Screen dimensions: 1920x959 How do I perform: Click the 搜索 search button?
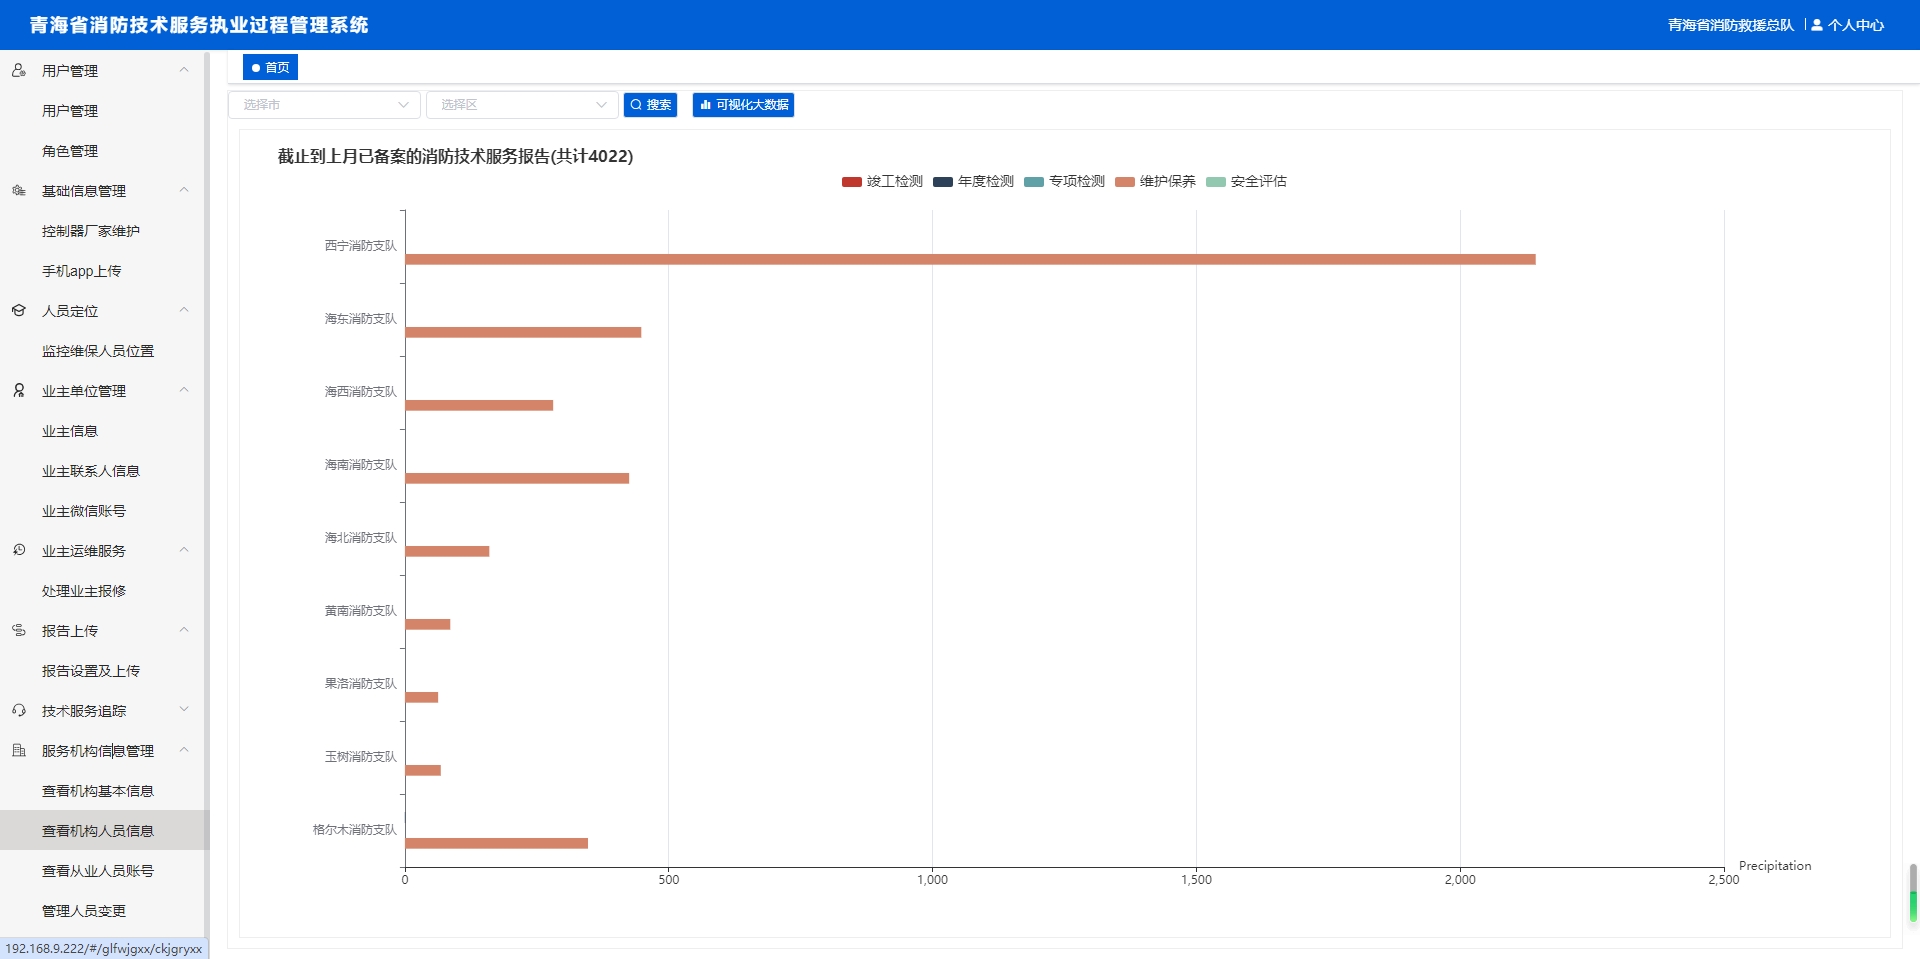coord(650,105)
